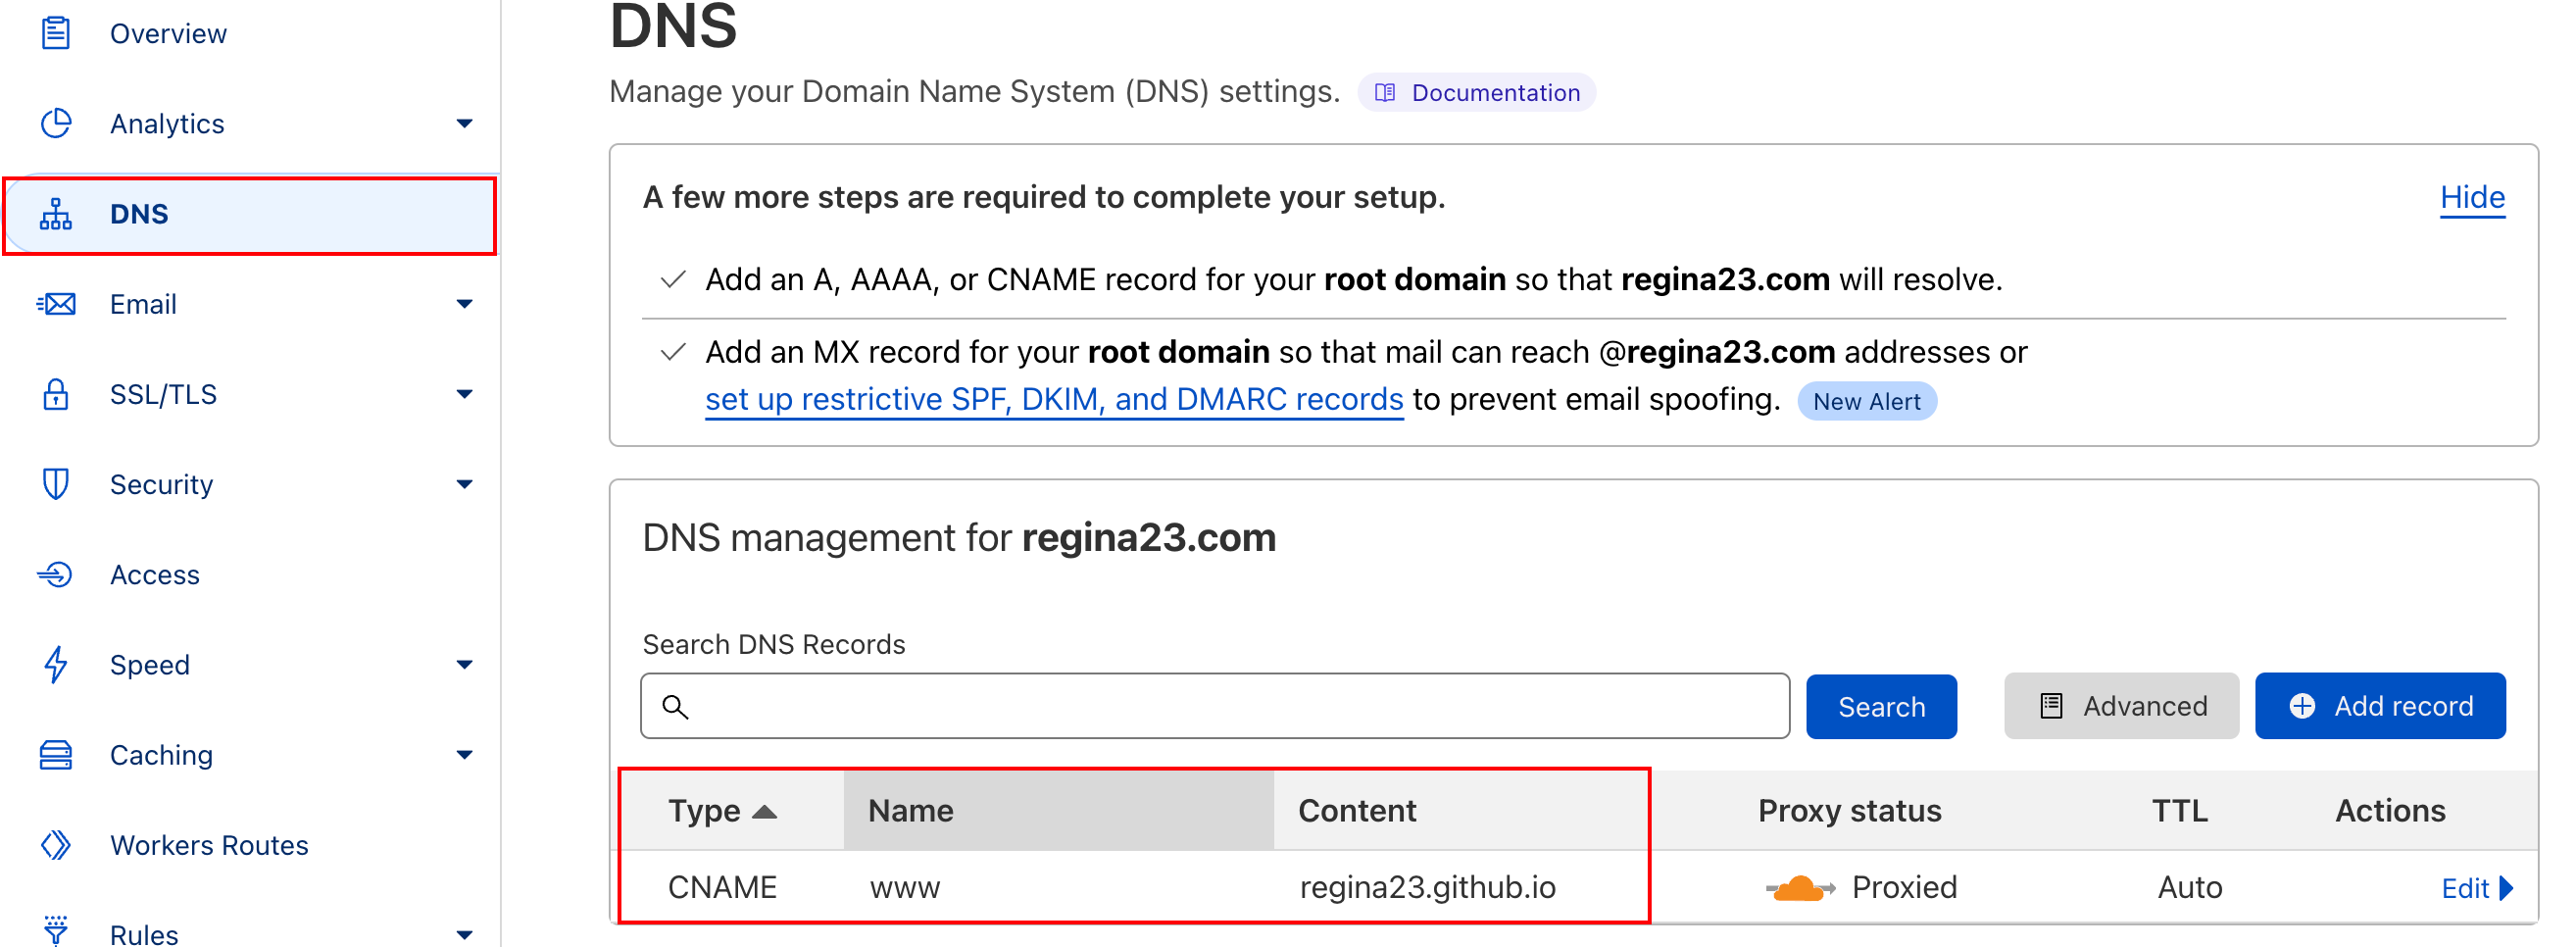
Task: Expand the Caching menu arrow
Action: [464, 755]
